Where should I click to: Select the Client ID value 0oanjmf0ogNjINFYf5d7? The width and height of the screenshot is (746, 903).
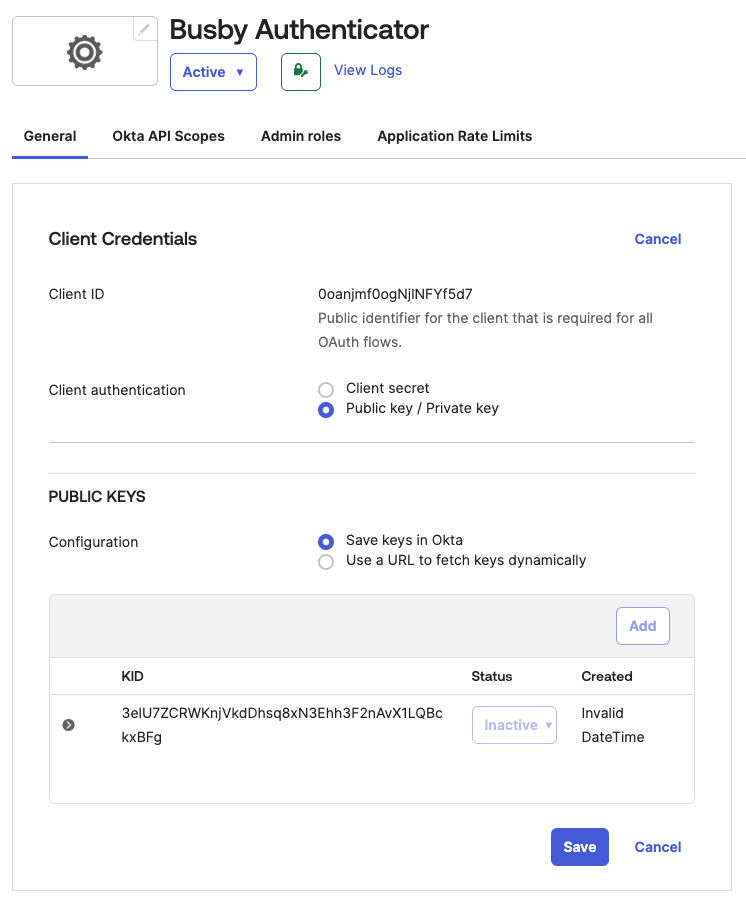[395, 294]
